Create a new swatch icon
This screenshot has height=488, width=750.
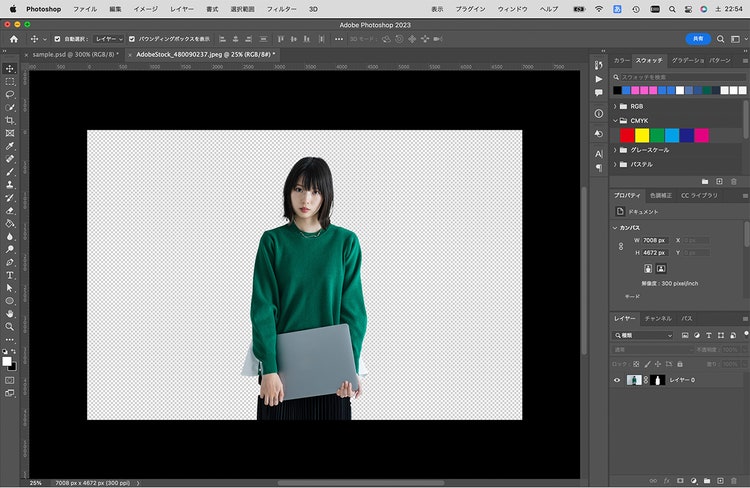coord(719,182)
